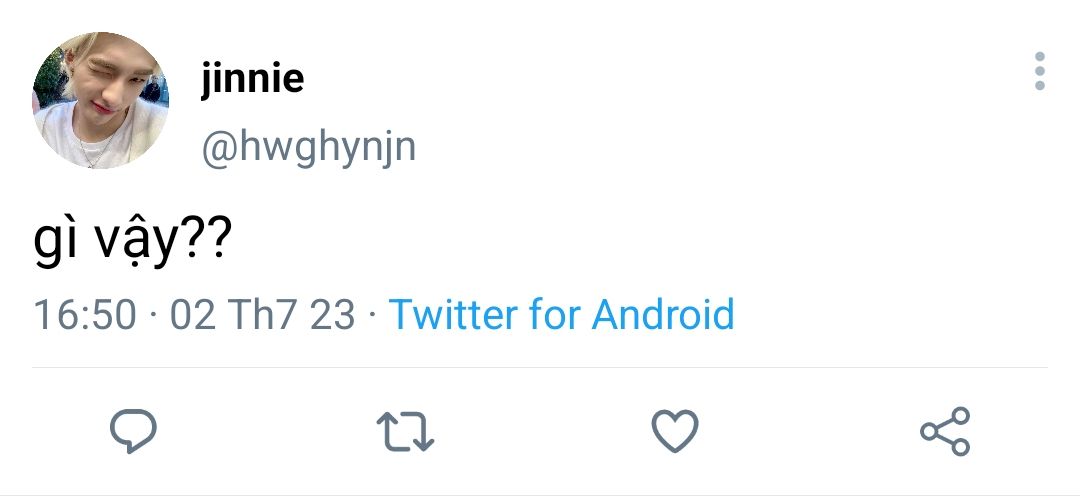This screenshot has width=1080, height=496.
Task: Click the date "02 Th7 23"
Action: (262, 315)
